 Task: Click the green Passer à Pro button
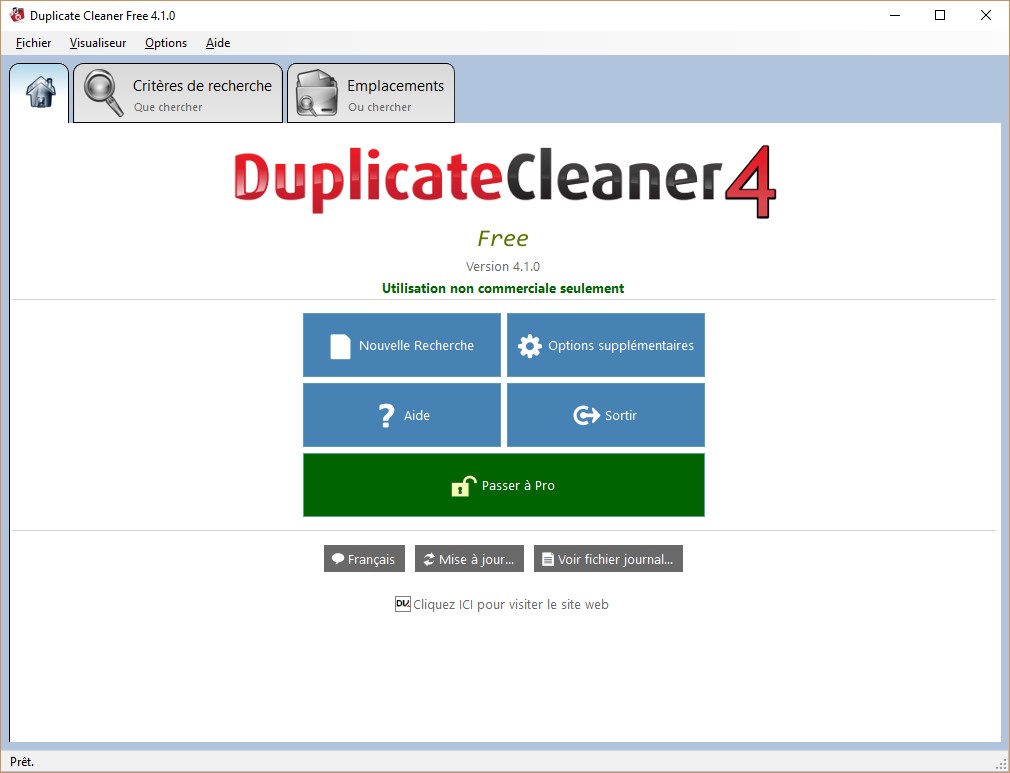click(504, 485)
